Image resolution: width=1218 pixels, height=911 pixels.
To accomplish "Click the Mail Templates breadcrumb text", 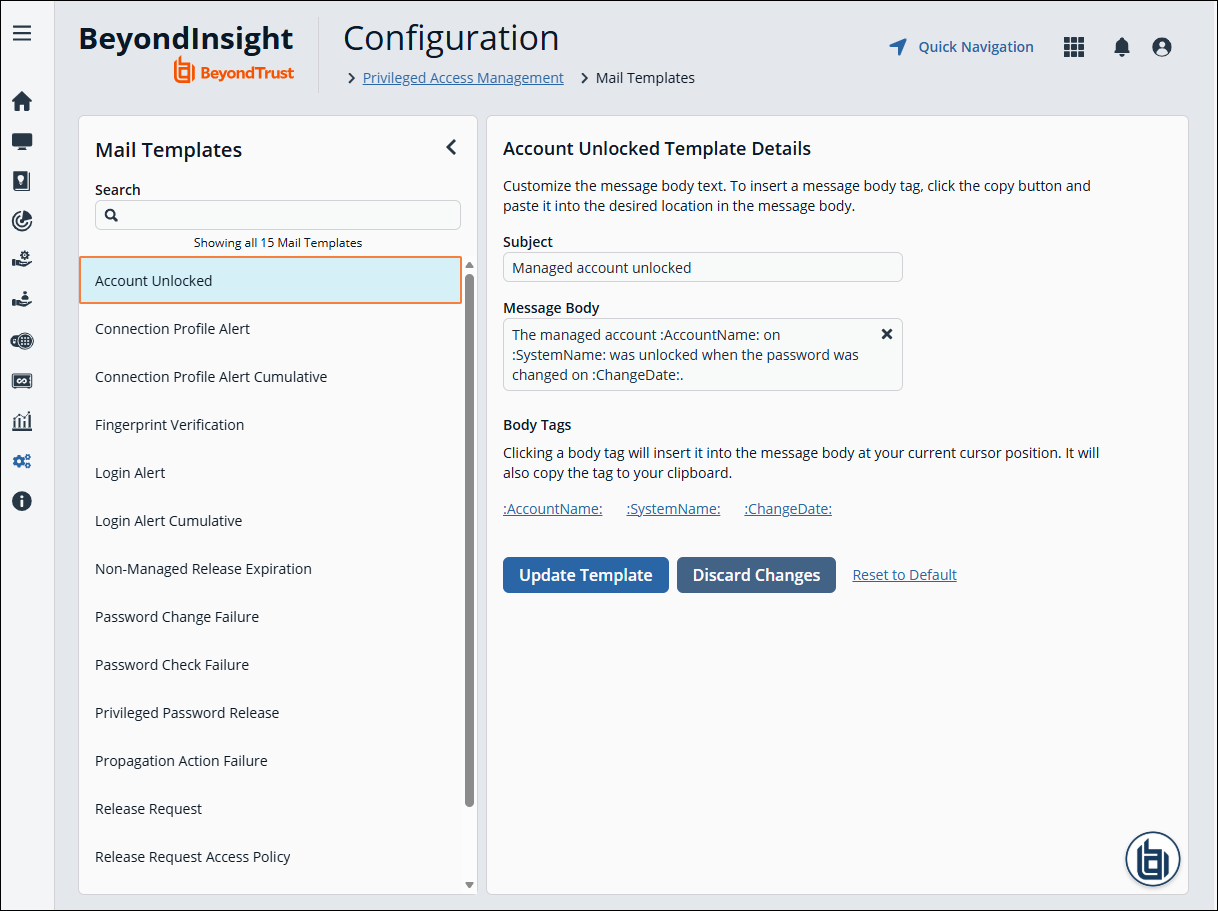I will pyautogui.click(x=645, y=78).
